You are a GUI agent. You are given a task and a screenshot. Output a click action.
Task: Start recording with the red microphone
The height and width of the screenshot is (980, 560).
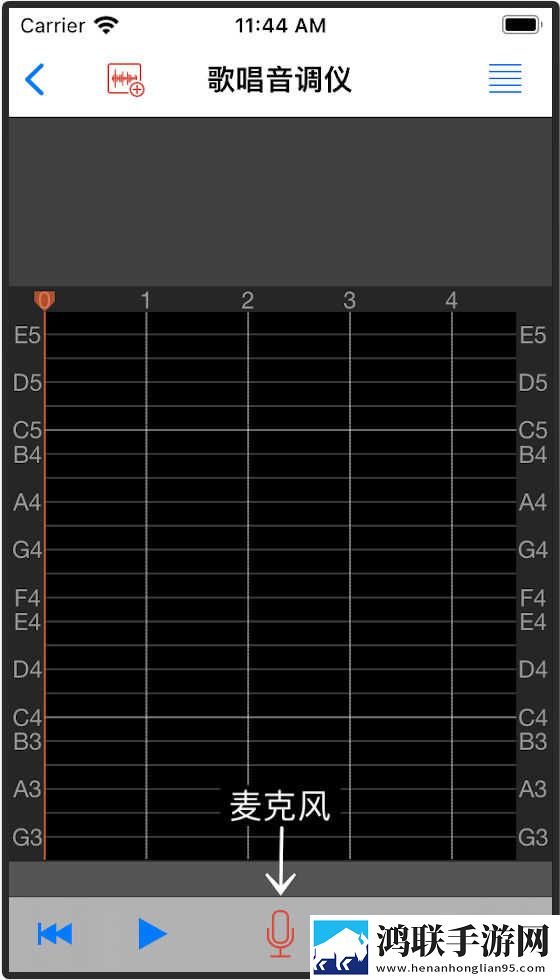pyautogui.click(x=280, y=934)
